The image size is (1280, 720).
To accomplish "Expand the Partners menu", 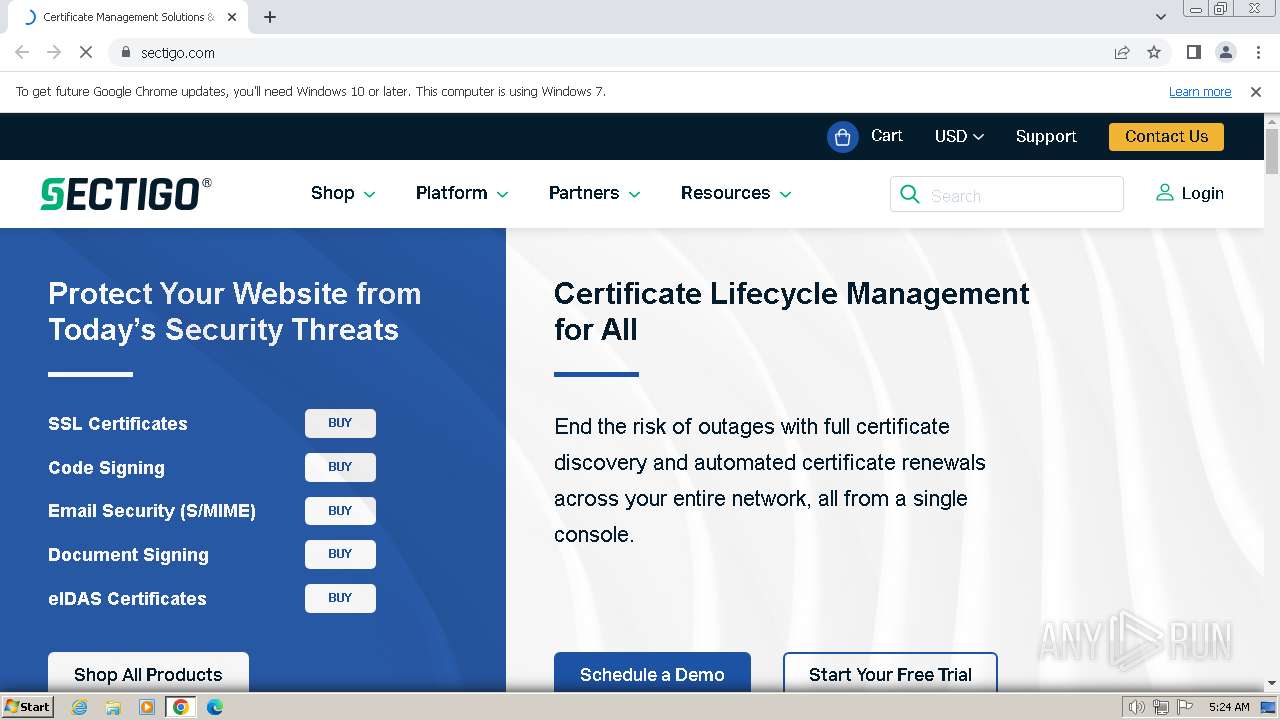I will click(x=595, y=193).
